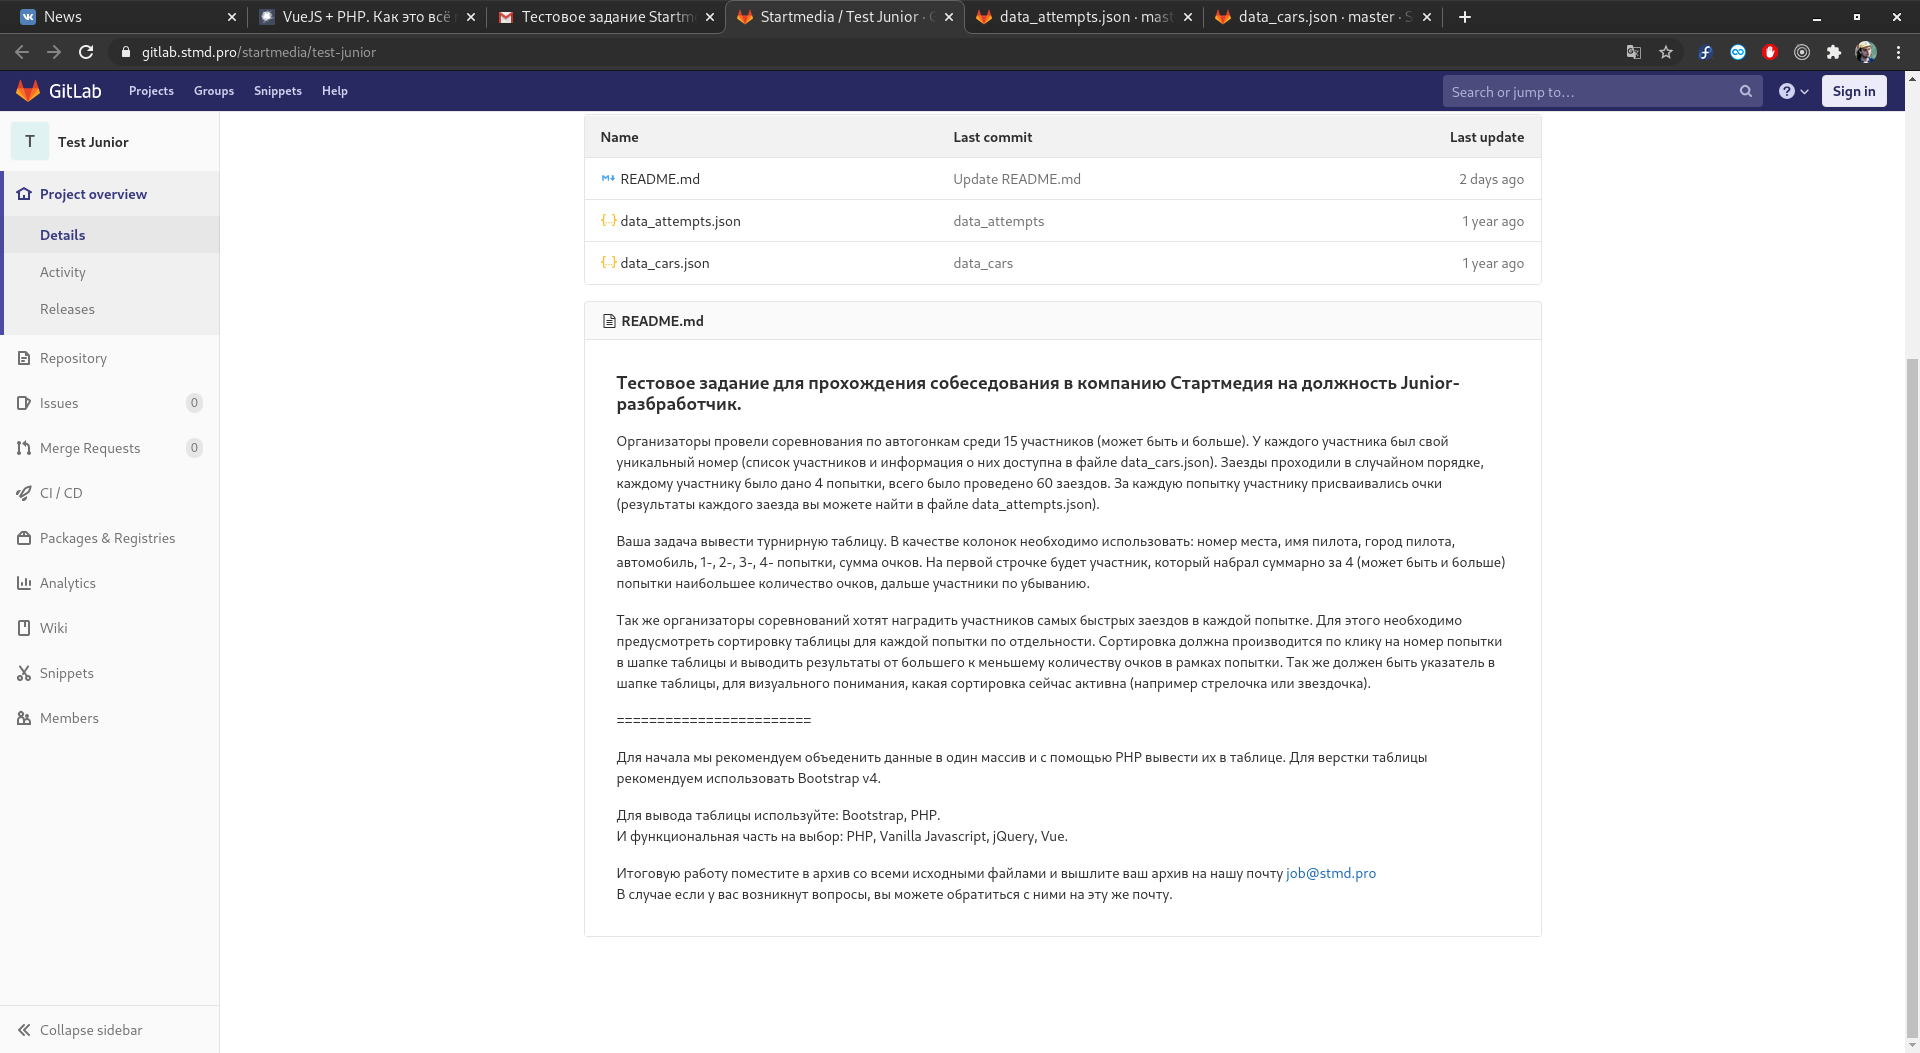Click the Wiki book icon
Image resolution: width=1920 pixels, height=1053 pixels.
click(x=24, y=628)
